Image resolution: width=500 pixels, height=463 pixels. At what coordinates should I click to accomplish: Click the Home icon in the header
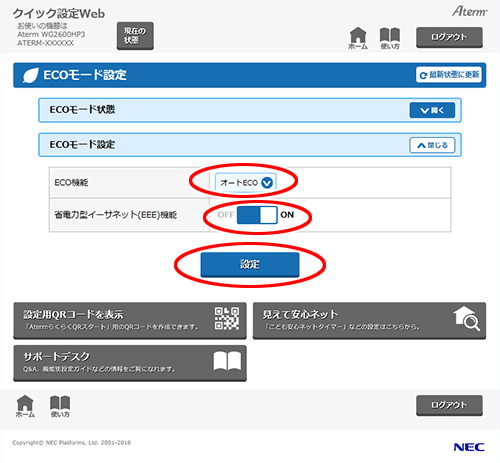pyautogui.click(x=358, y=38)
